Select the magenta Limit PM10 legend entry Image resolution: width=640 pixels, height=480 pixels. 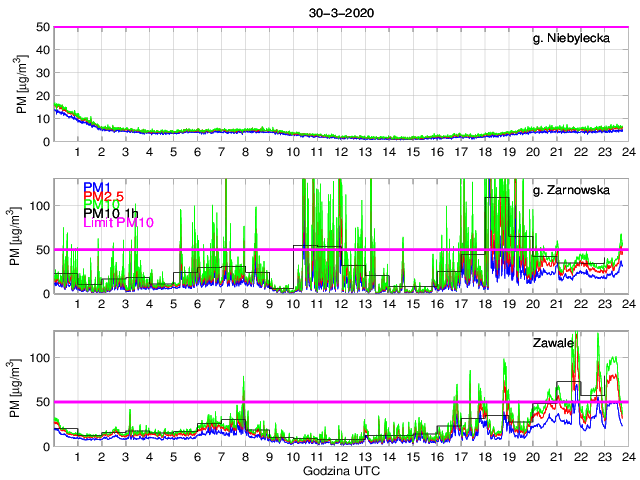point(116,222)
